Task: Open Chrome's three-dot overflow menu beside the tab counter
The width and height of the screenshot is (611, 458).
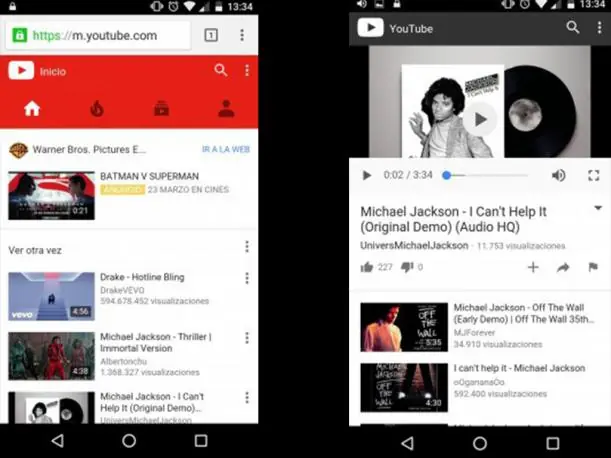Action: coord(242,35)
